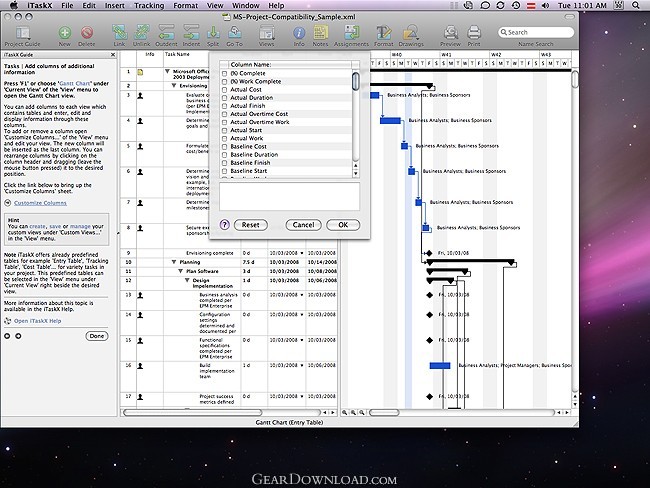Click the resource icon in row 3

[141, 96]
